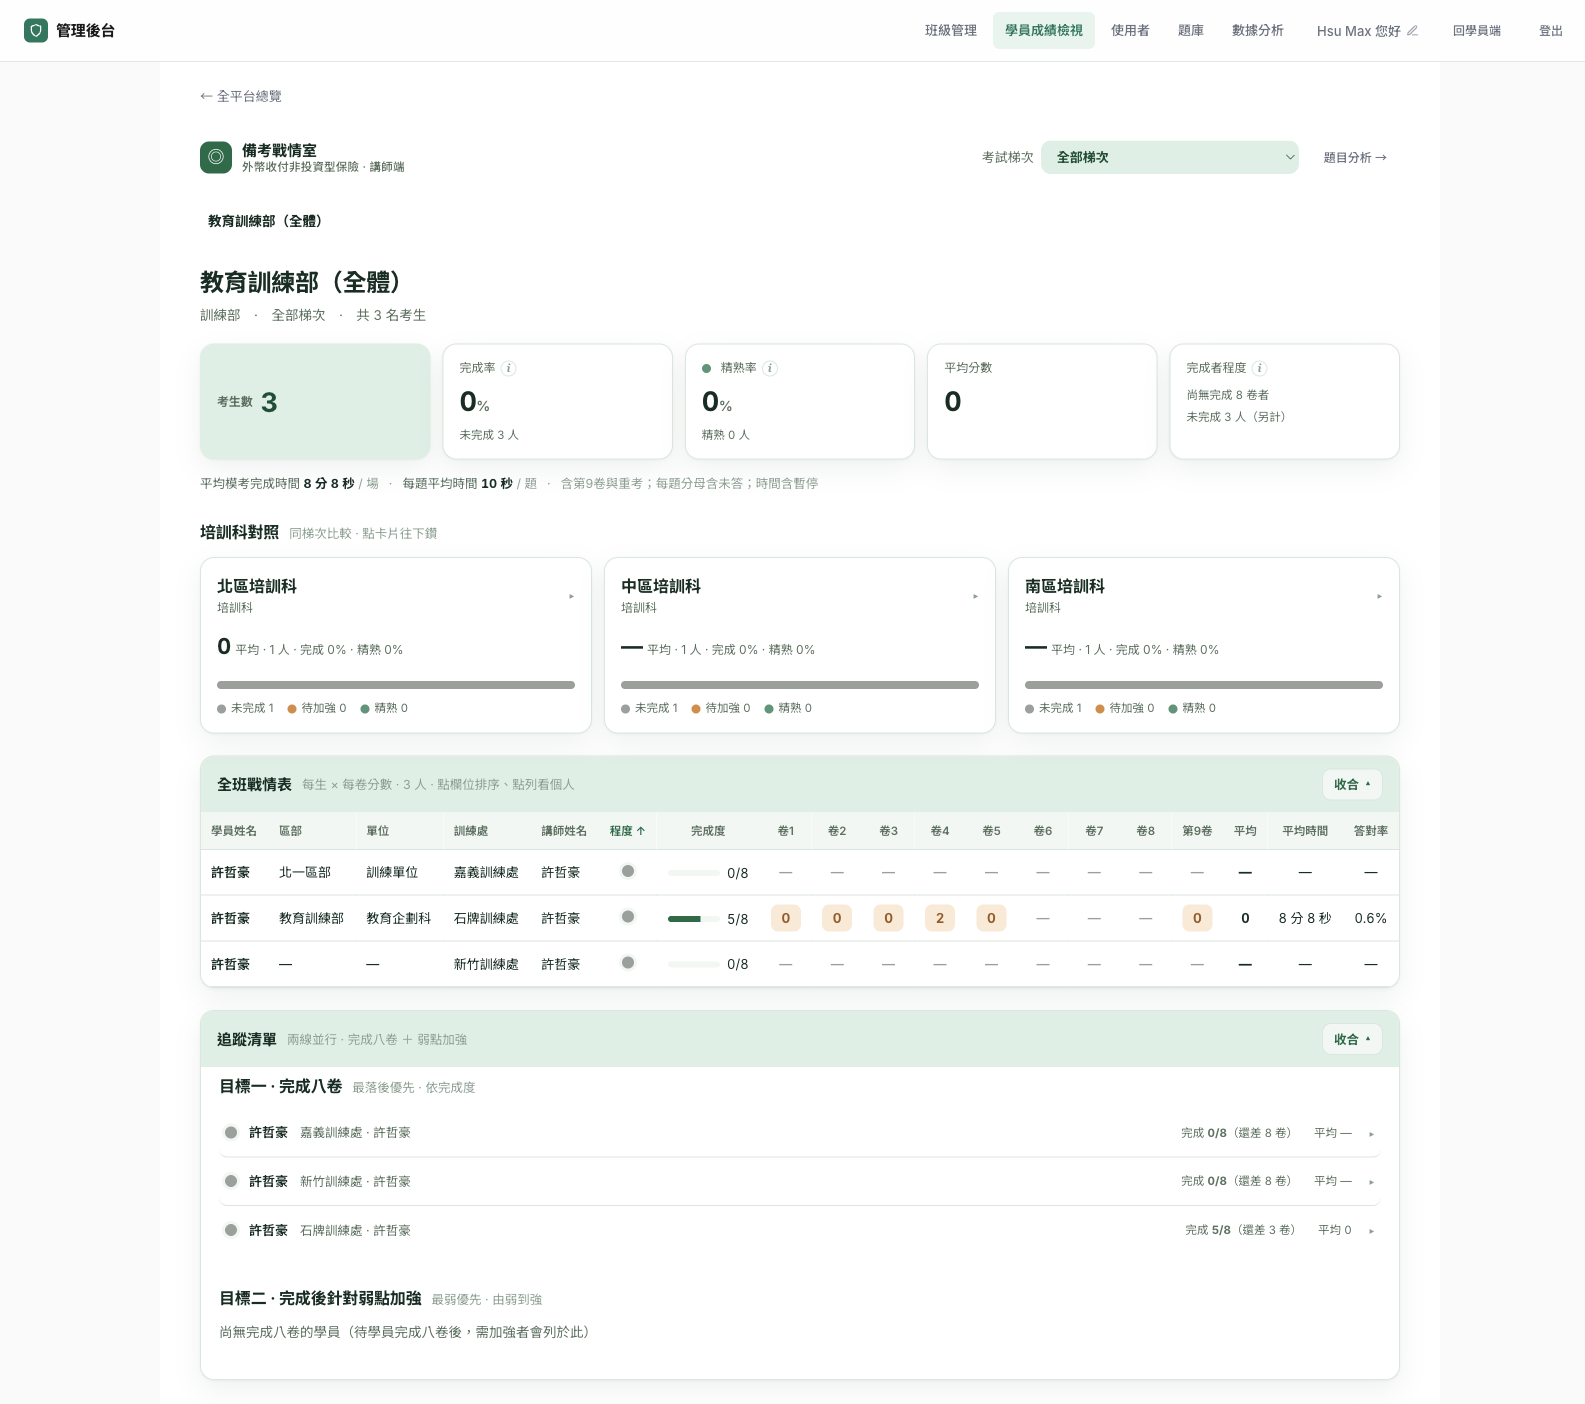Open the 精熟率 info icon
The height and width of the screenshot is (1404, 1585).
coord(770,368)
